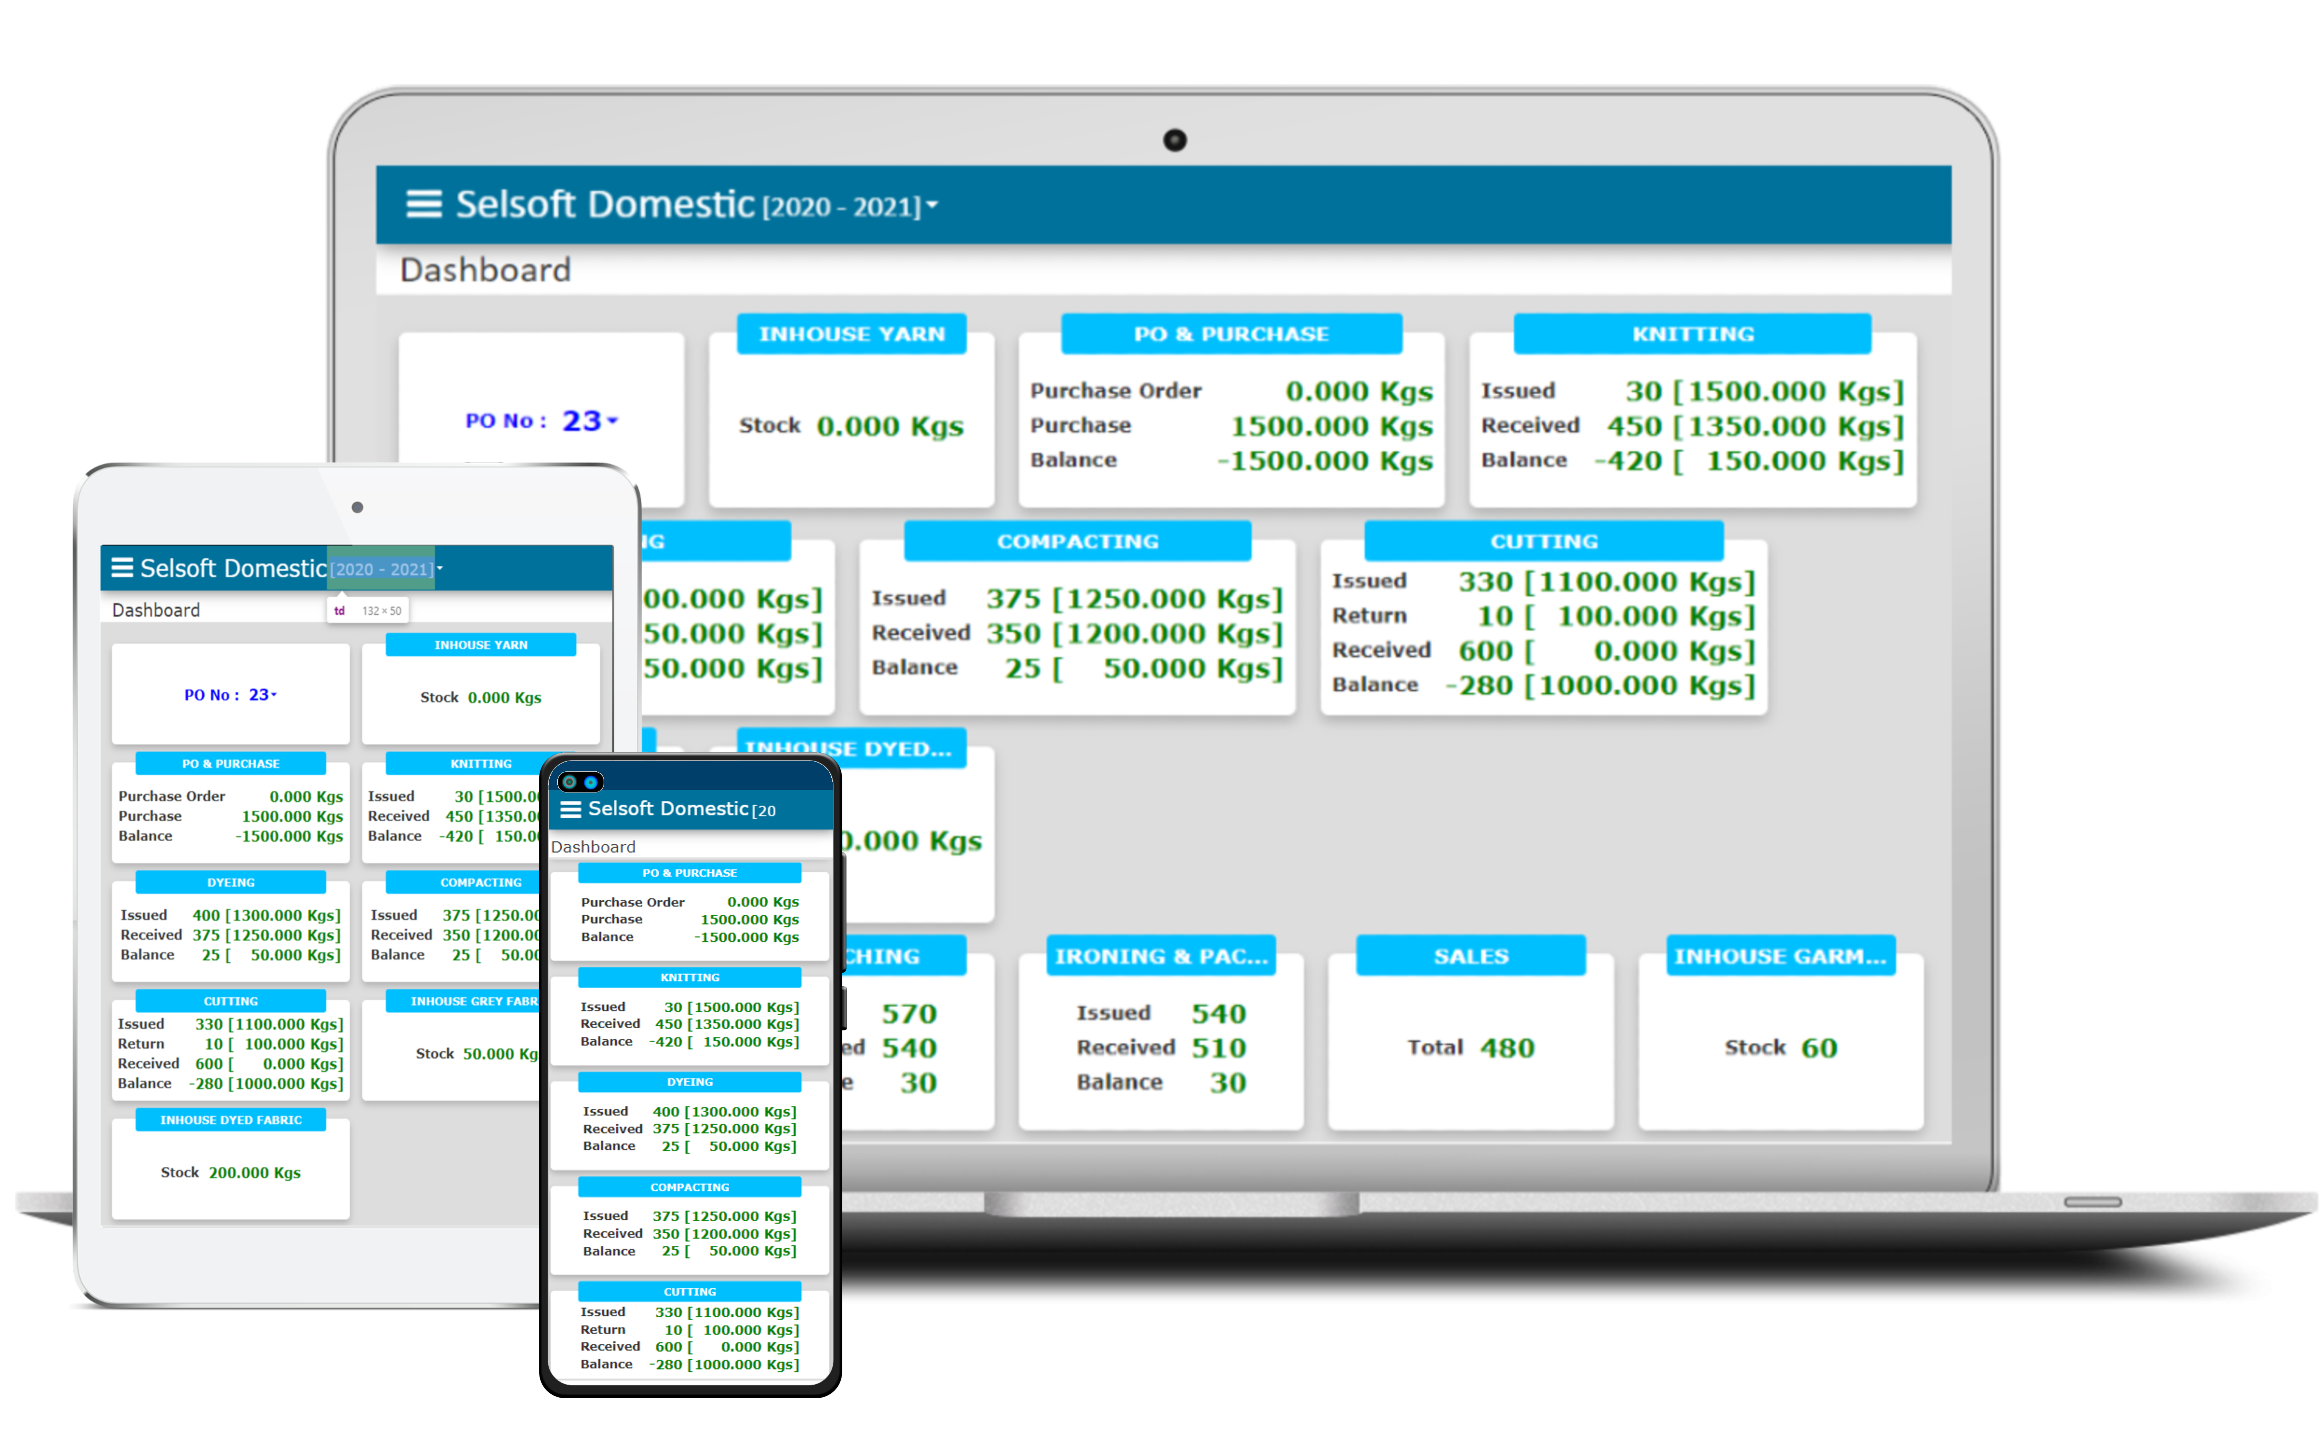Open the hamburger menu on the phone screen
Screen dimensions: 2320x1453
point(571,809)
